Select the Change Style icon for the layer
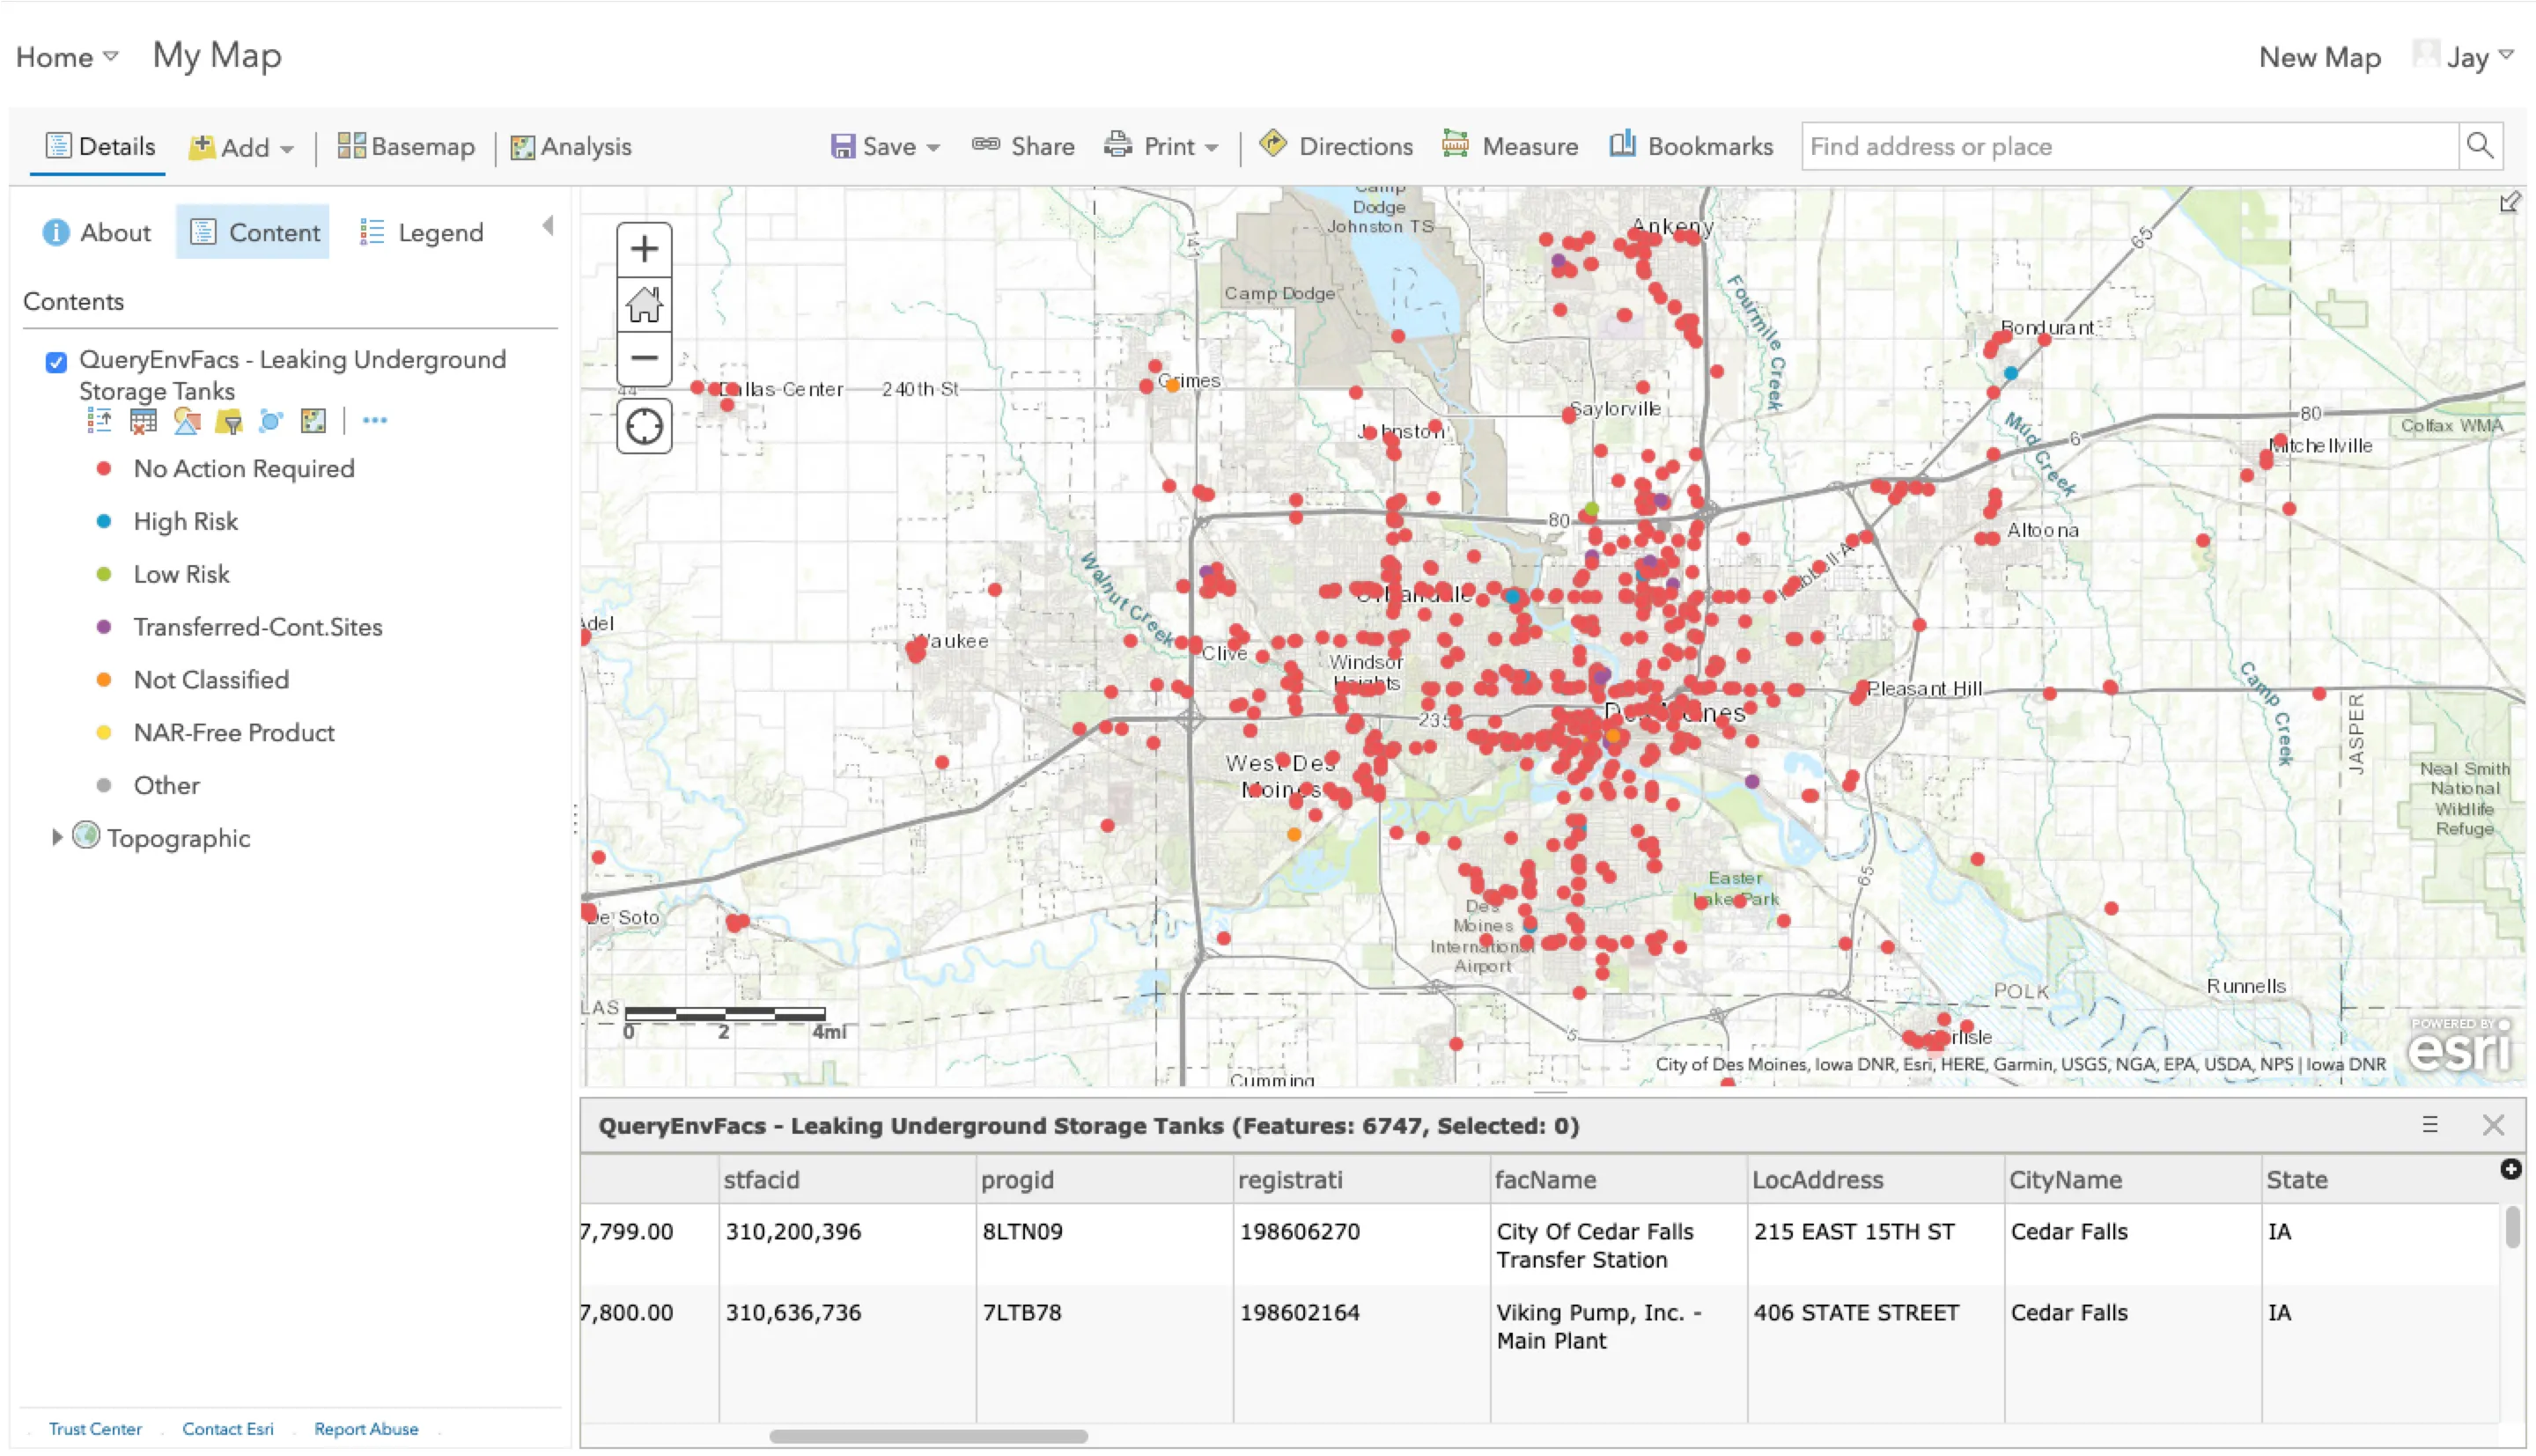 tap(187, 420)
